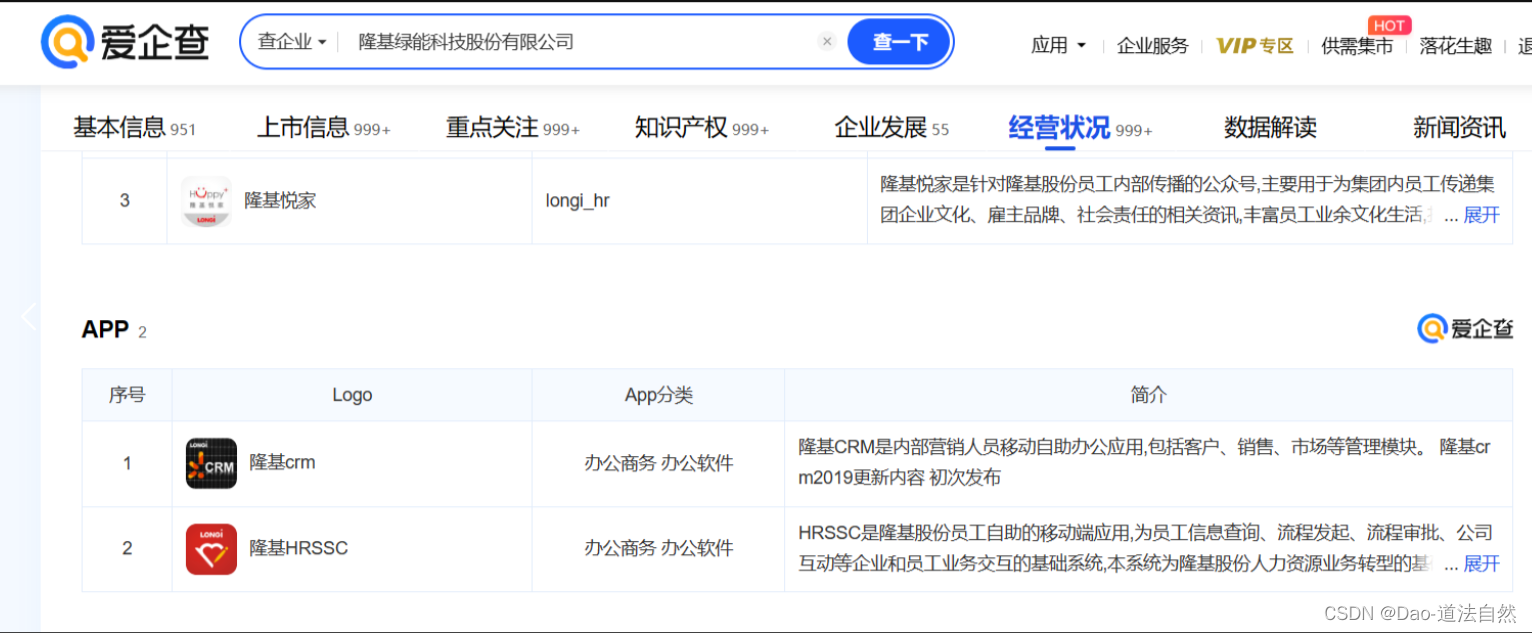Click the 隆基悦家 account name
The height and width of the screenshot is (633, 1532).
click(280, 201)
